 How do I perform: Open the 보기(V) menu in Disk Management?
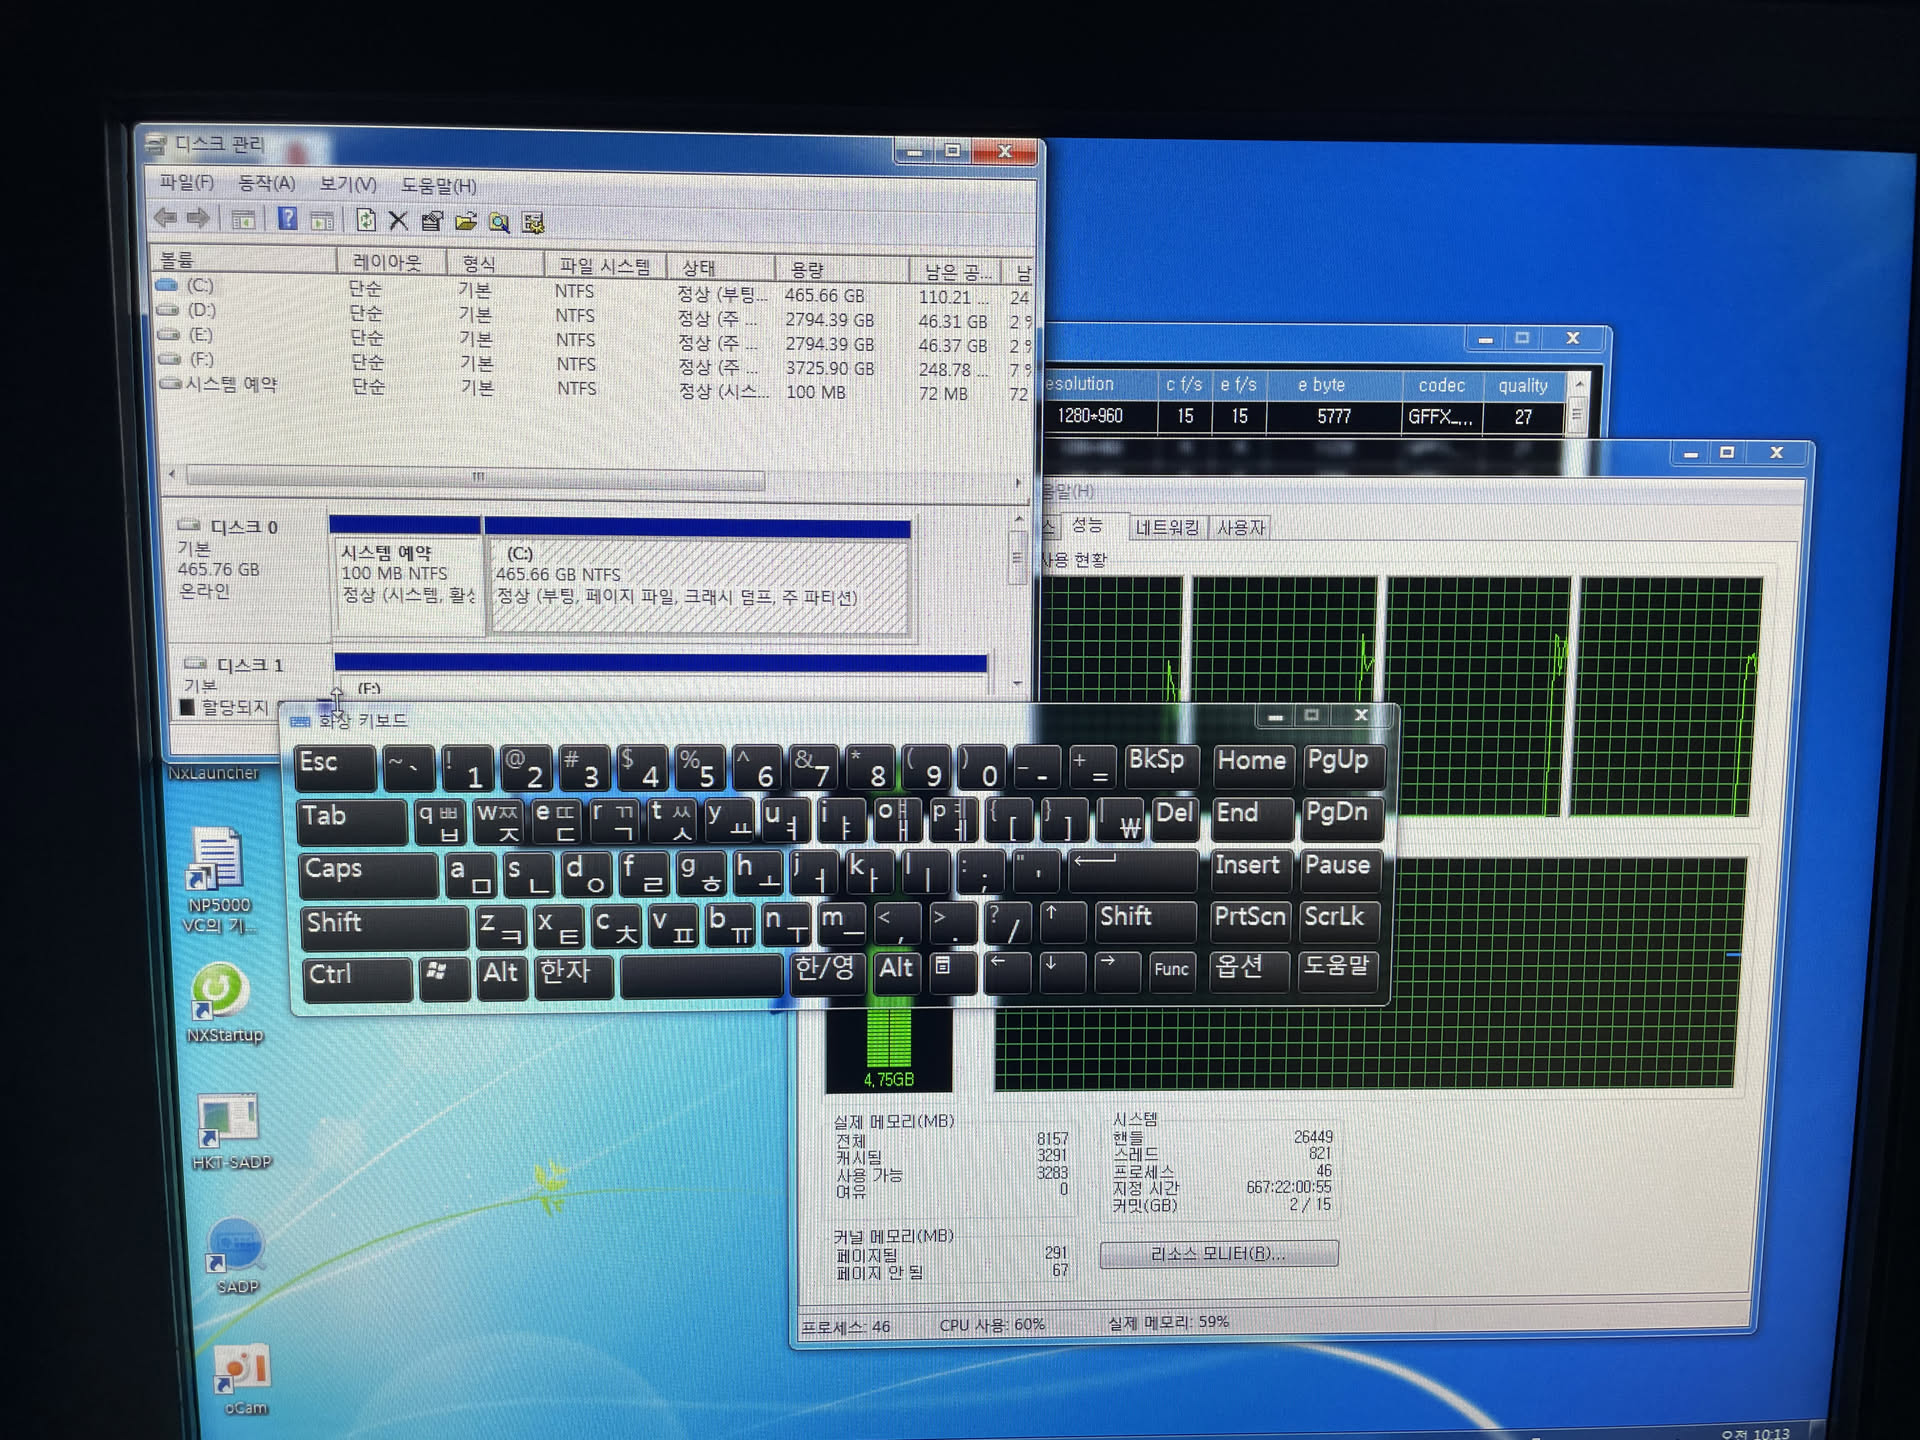click(x=347, y=185)
